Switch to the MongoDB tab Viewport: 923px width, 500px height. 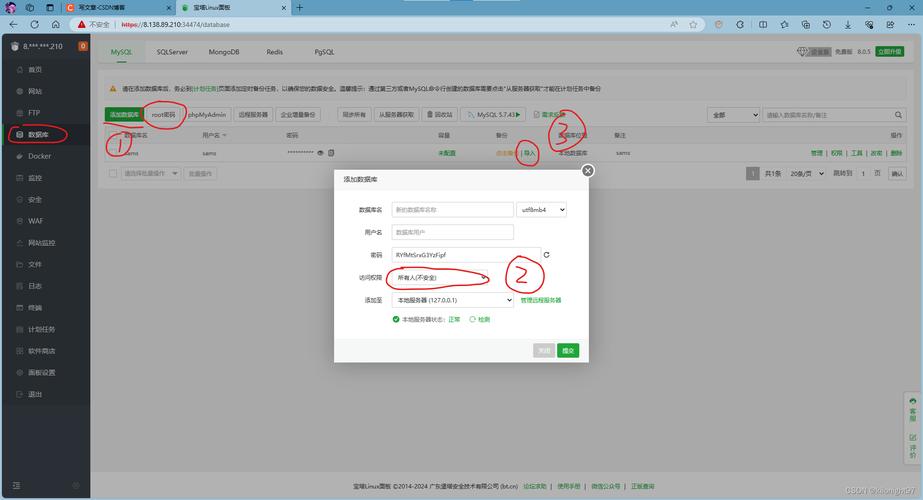224,52
